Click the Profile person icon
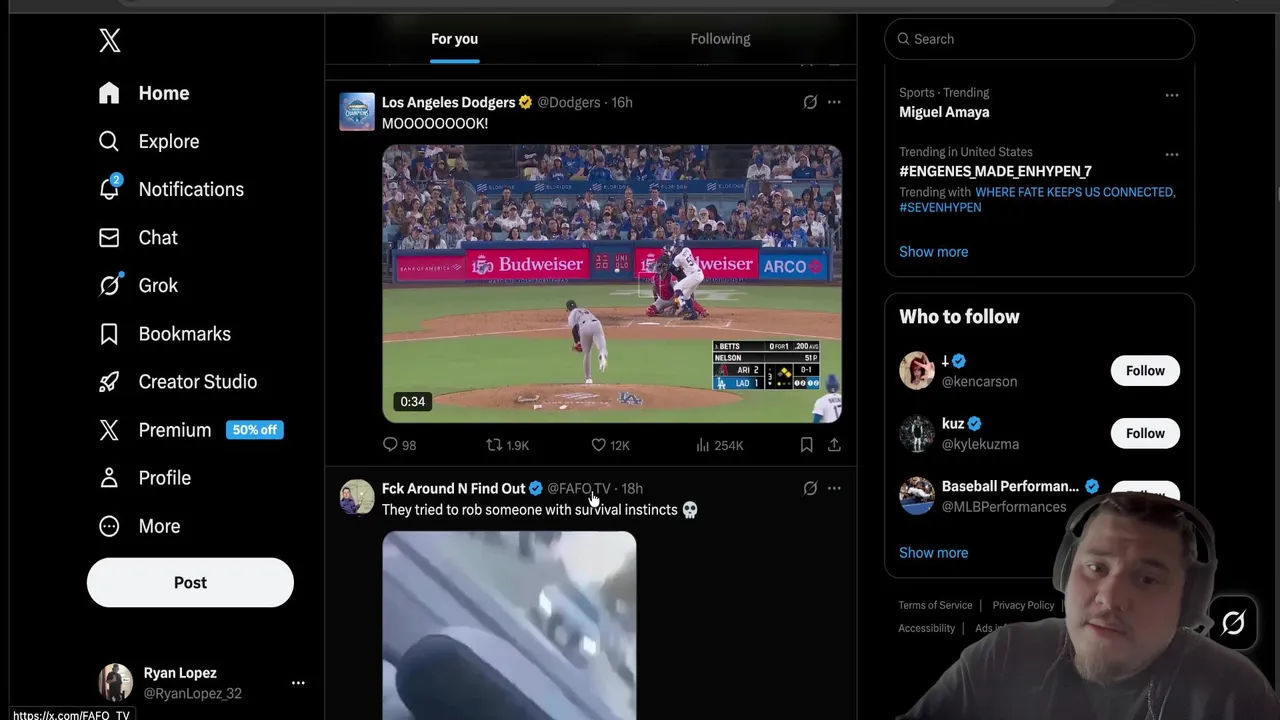 [x=109, y=477]
